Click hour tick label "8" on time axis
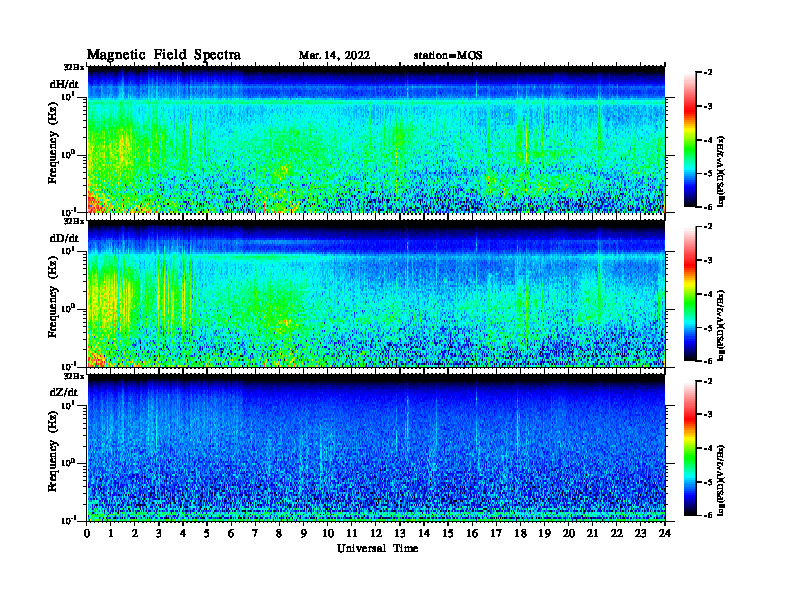Image resolution: width=792 pixels, height=612 pixels. coord(279,534)
